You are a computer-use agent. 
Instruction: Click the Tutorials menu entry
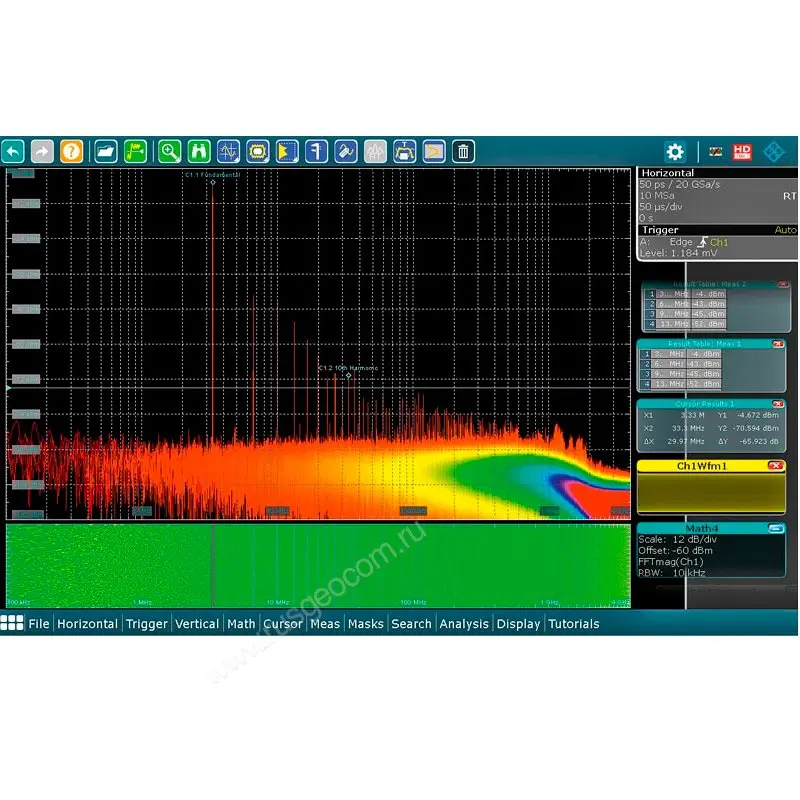click(573, 624)
